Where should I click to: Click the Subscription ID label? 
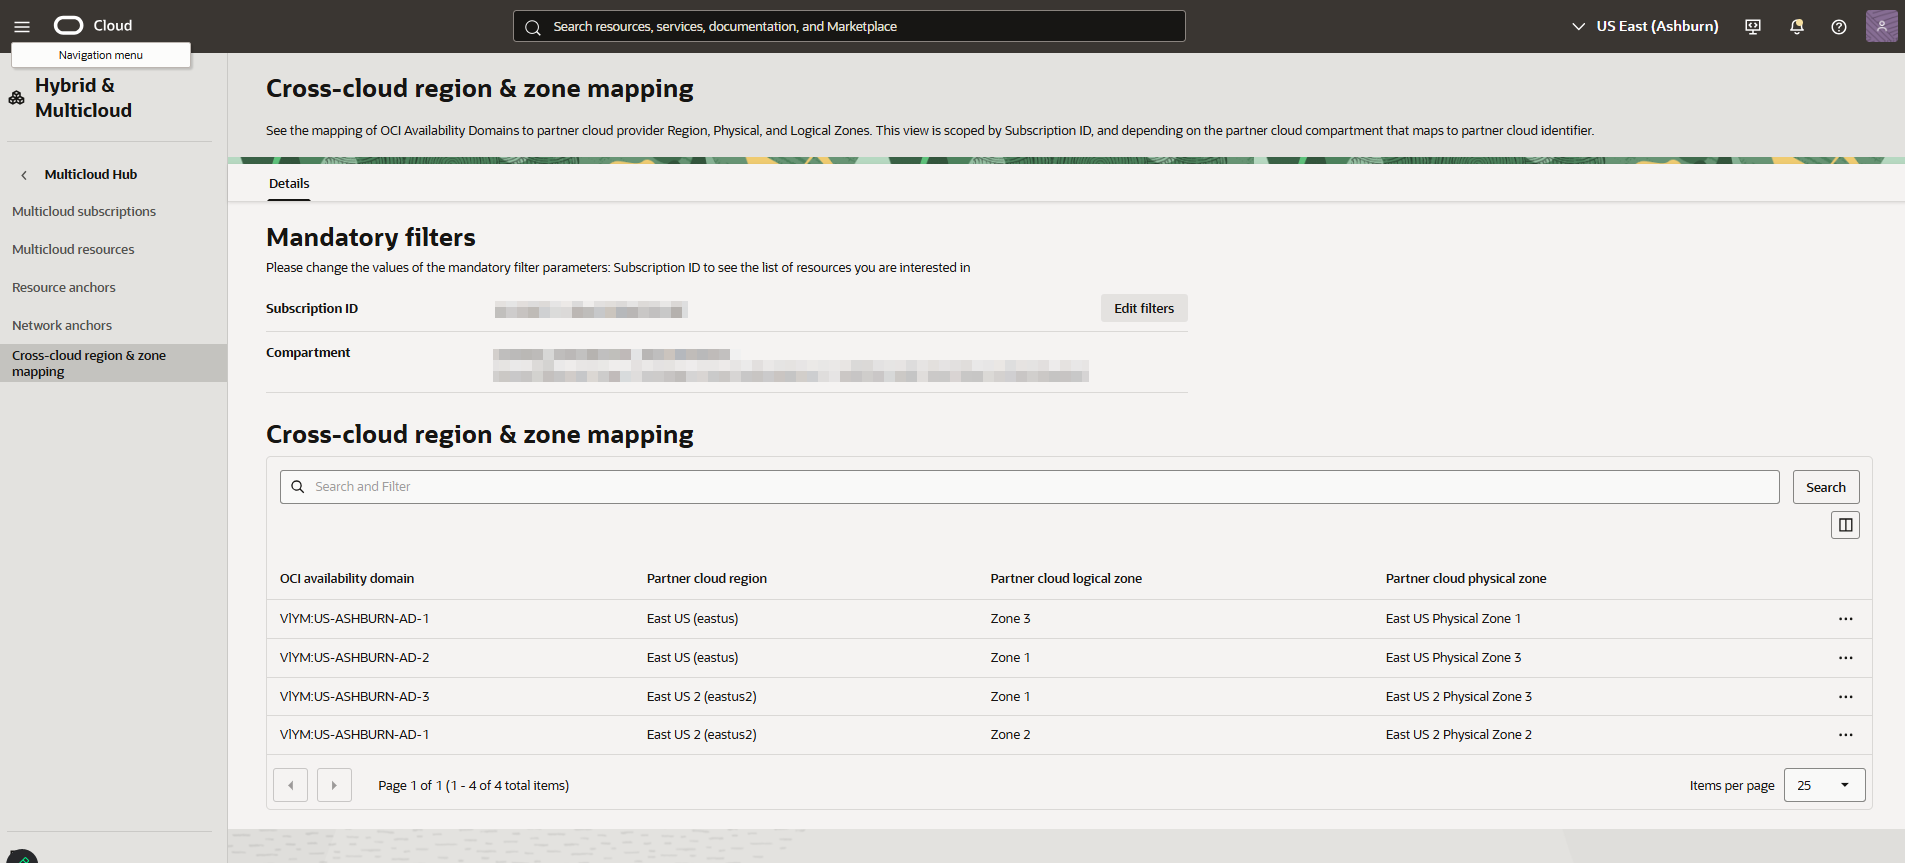click(x=312, y=309)
